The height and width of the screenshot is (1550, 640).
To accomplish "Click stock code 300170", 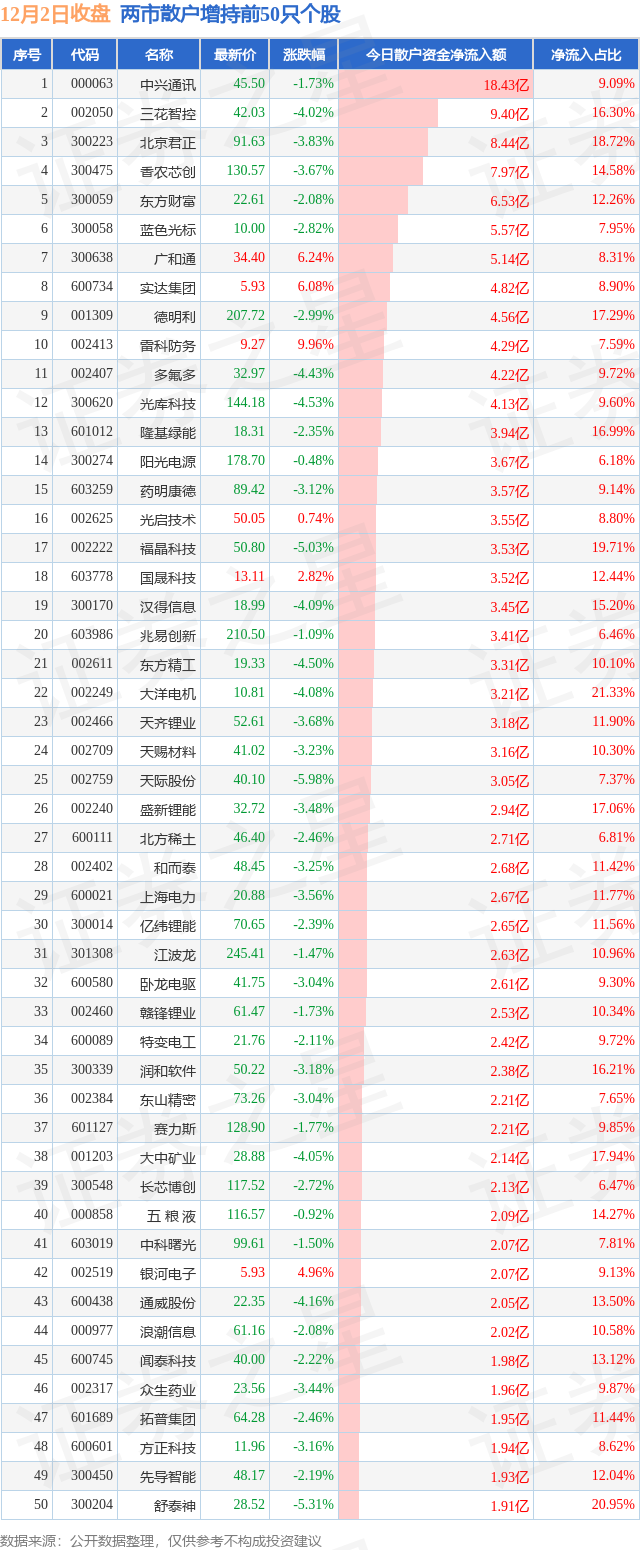I will pos(92,606).
